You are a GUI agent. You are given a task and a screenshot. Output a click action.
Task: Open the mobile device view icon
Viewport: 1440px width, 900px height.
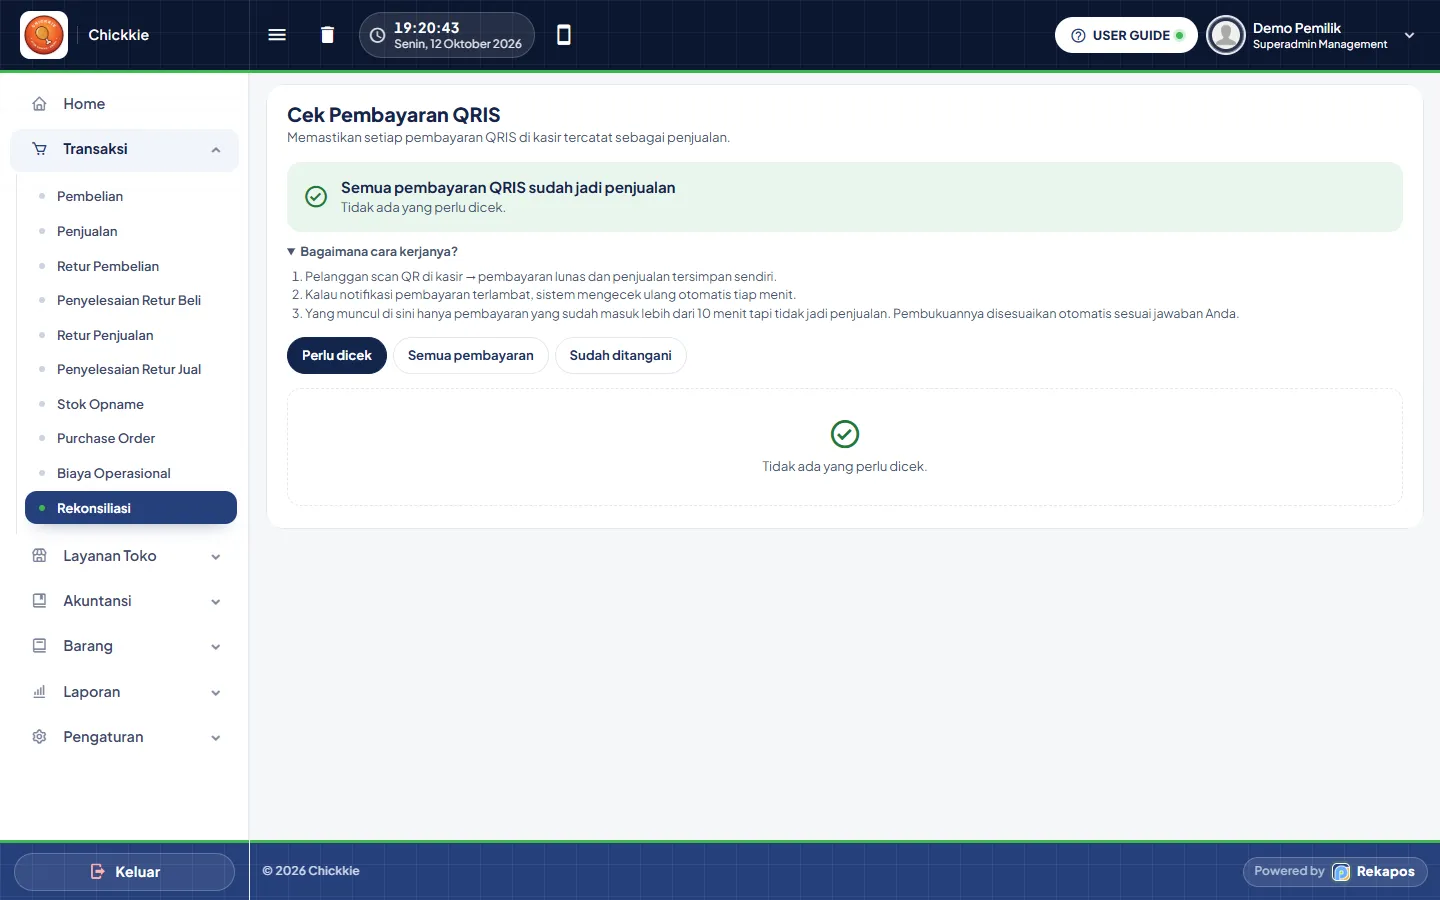tap(564, 35)
